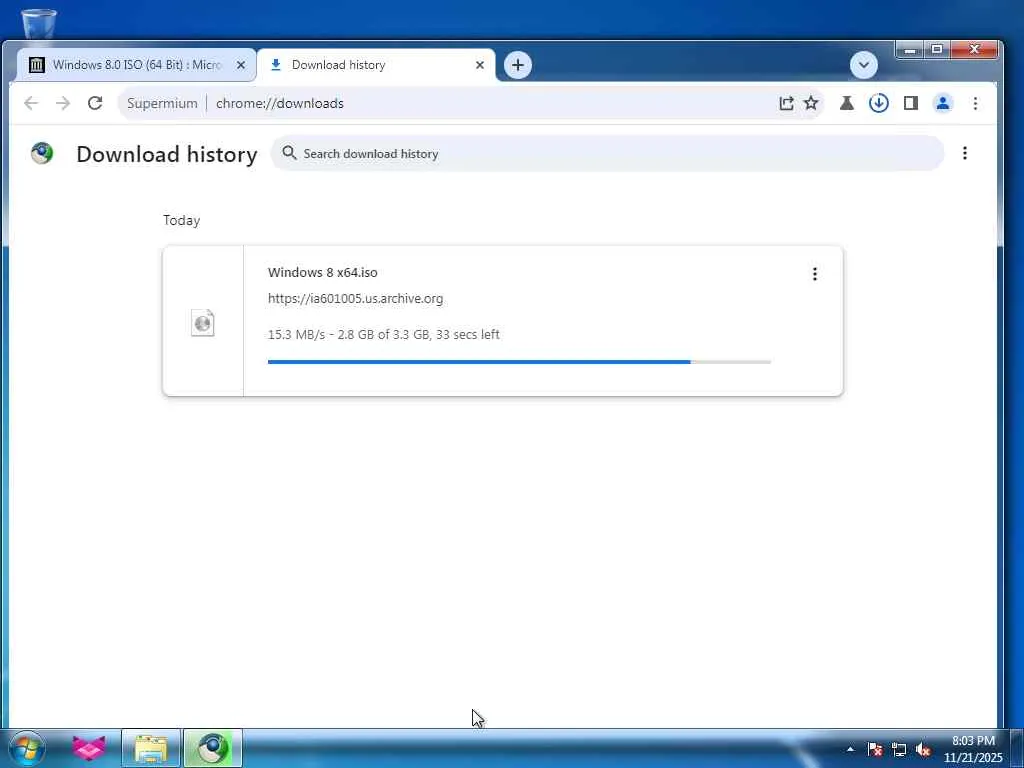1024x768 pixels.
Task: Open the Action Center flag icon
Action: [875, 749]
